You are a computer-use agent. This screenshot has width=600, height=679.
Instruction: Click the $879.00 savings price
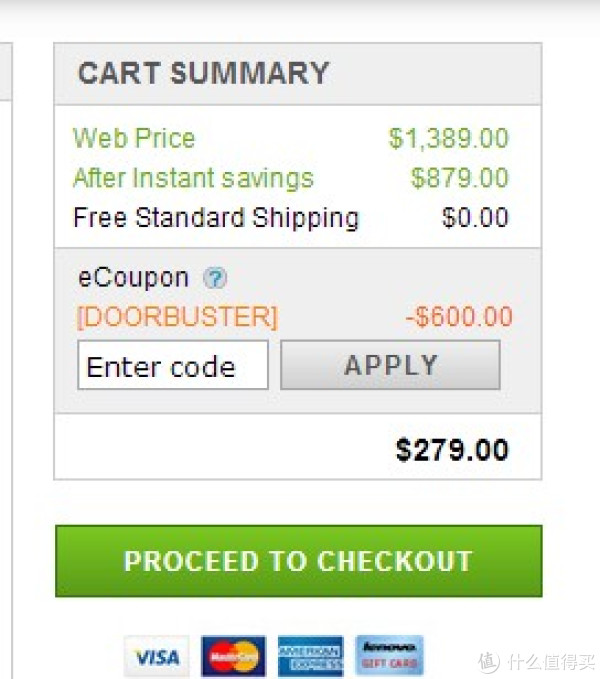(460, 178)
